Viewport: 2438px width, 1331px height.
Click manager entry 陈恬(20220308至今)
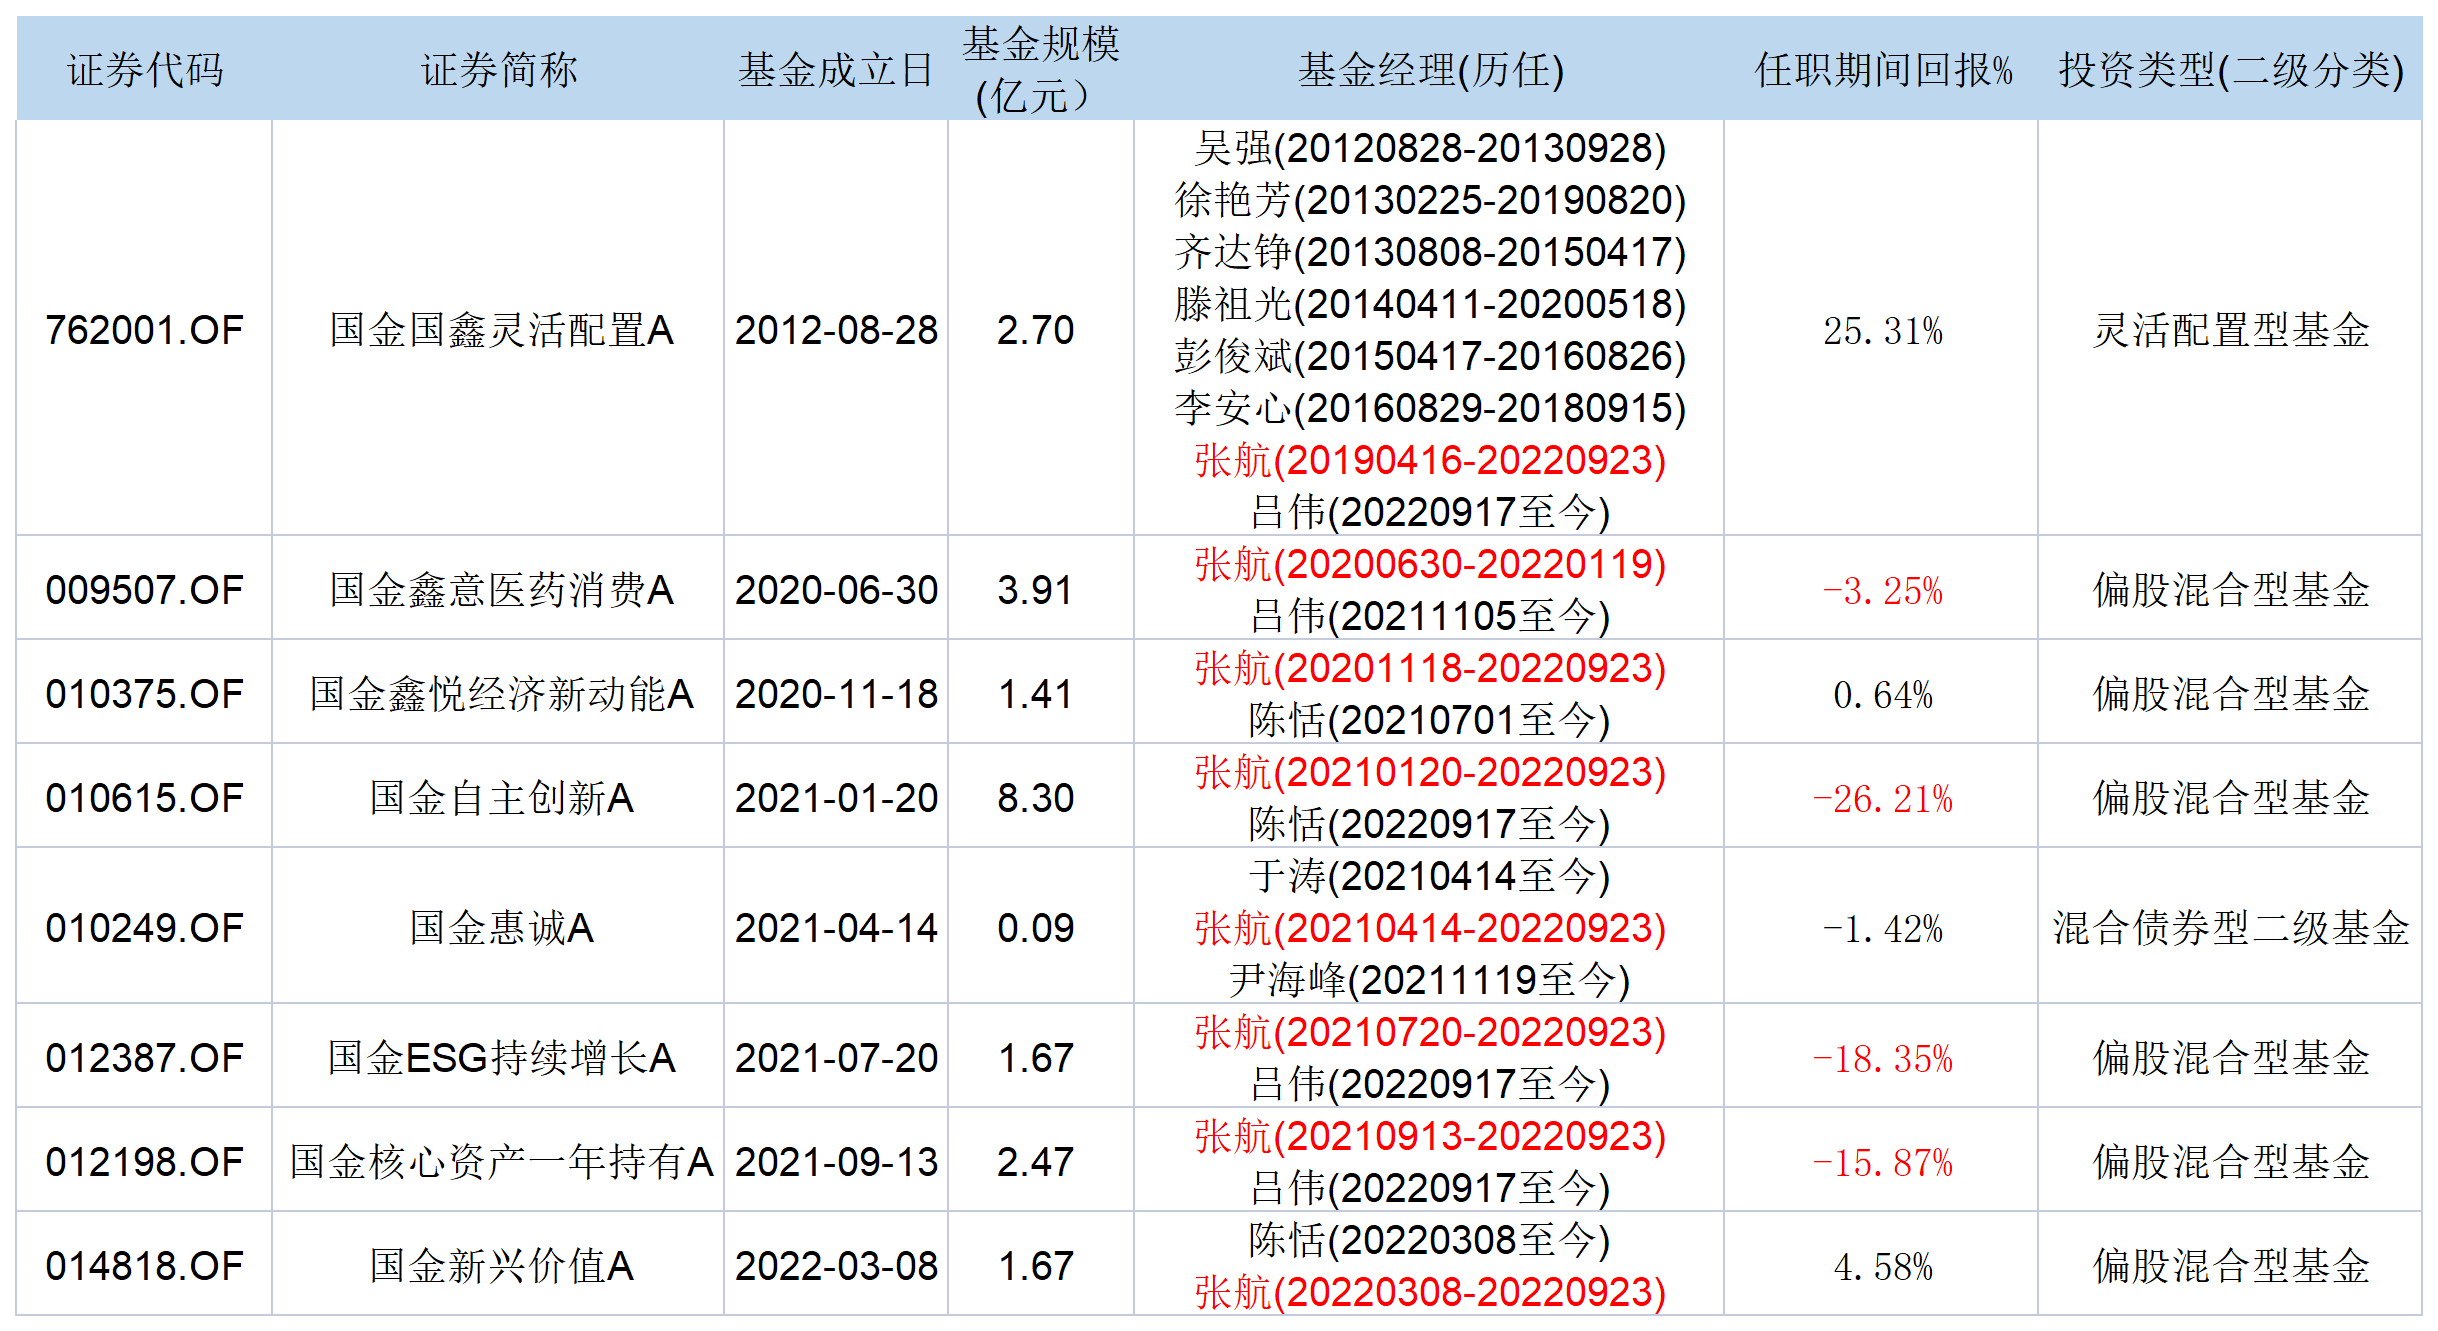[x=1429, y=1241]
